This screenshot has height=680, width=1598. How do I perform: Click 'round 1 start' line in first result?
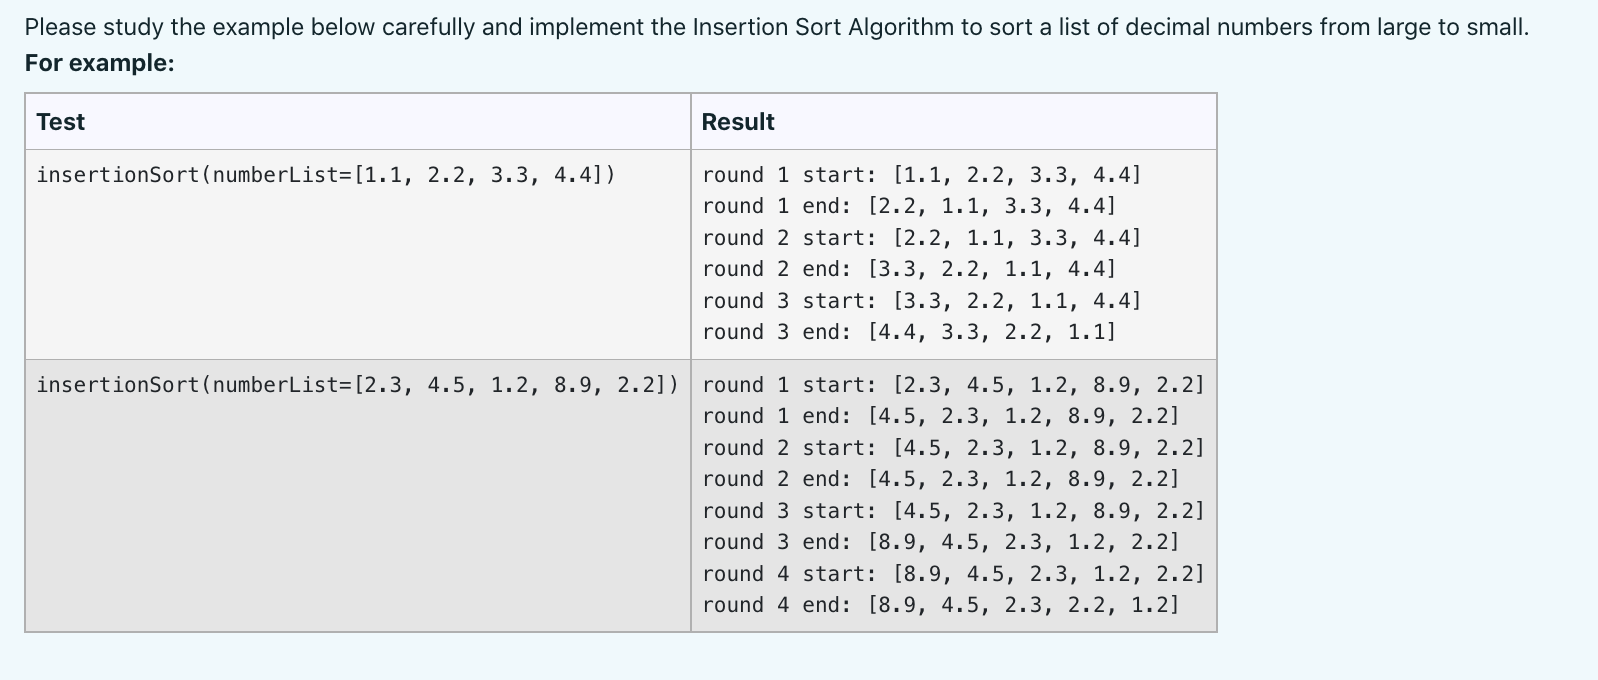click(x=921, y=175)
